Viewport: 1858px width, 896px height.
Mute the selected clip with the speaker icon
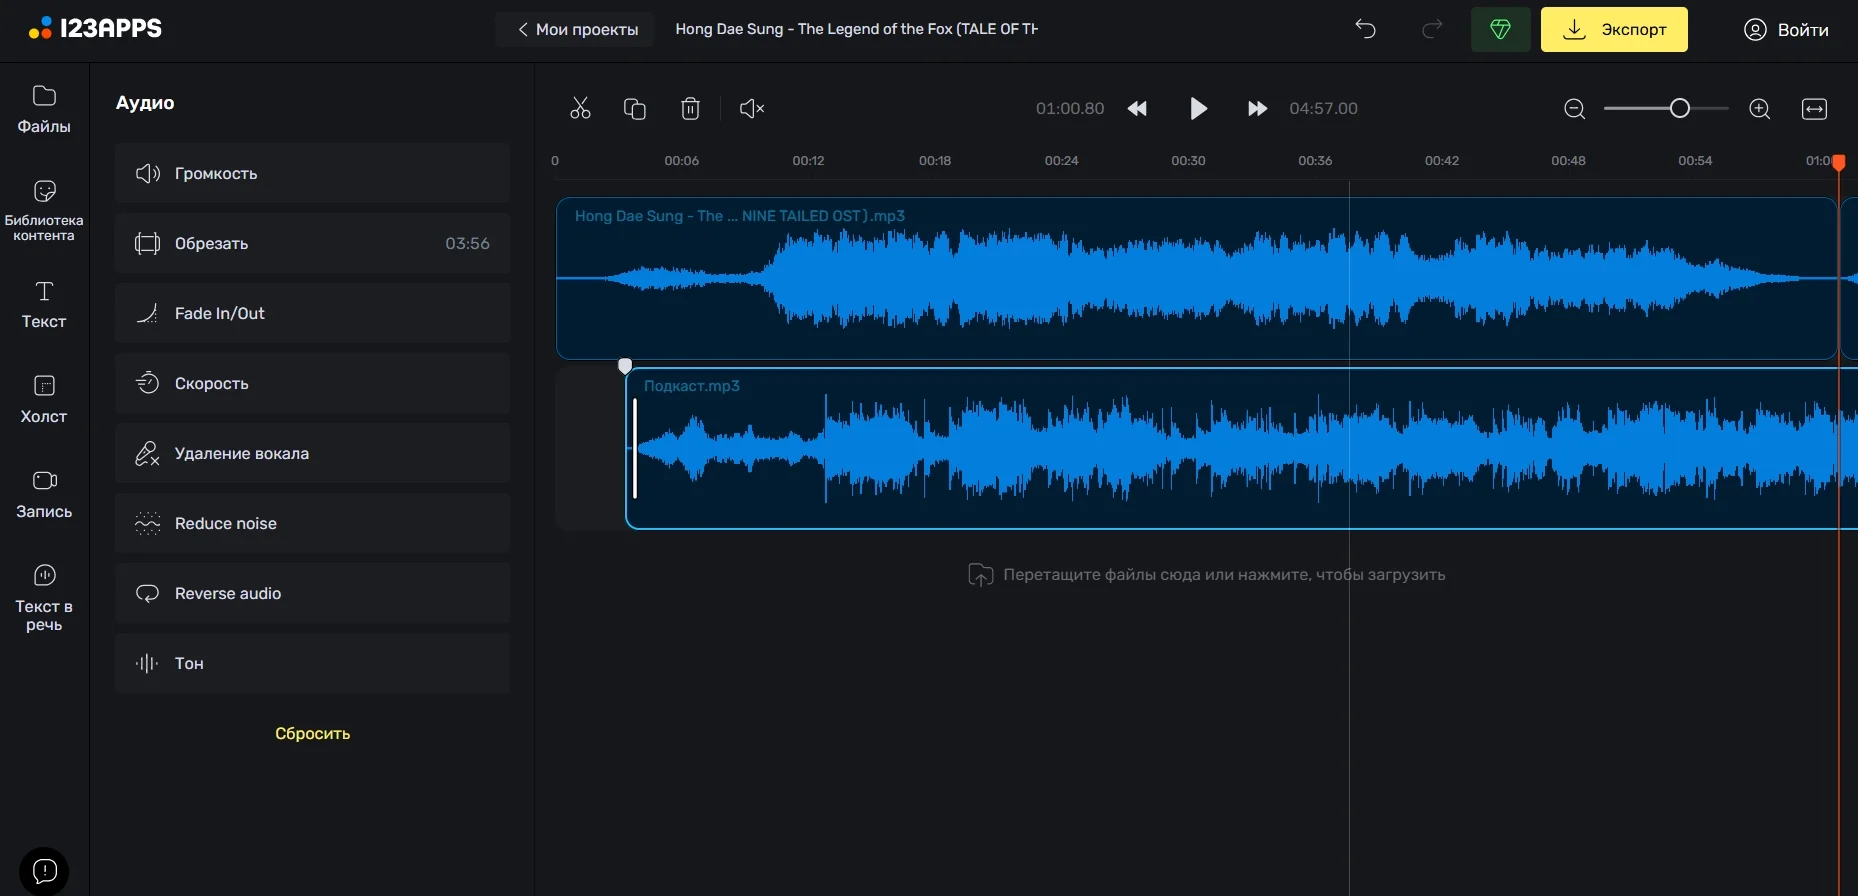[x=752, y=109]
